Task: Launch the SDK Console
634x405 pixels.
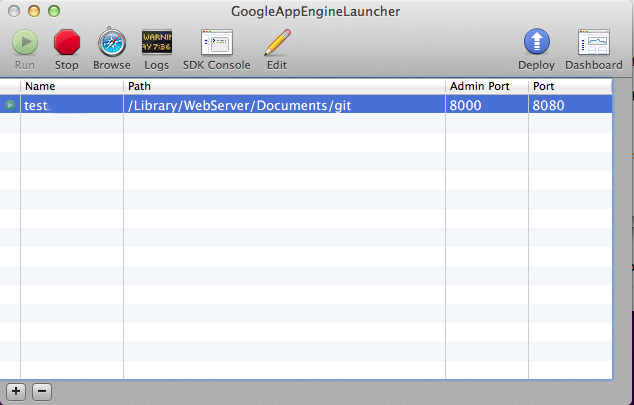Action: [x=217, y=42]
